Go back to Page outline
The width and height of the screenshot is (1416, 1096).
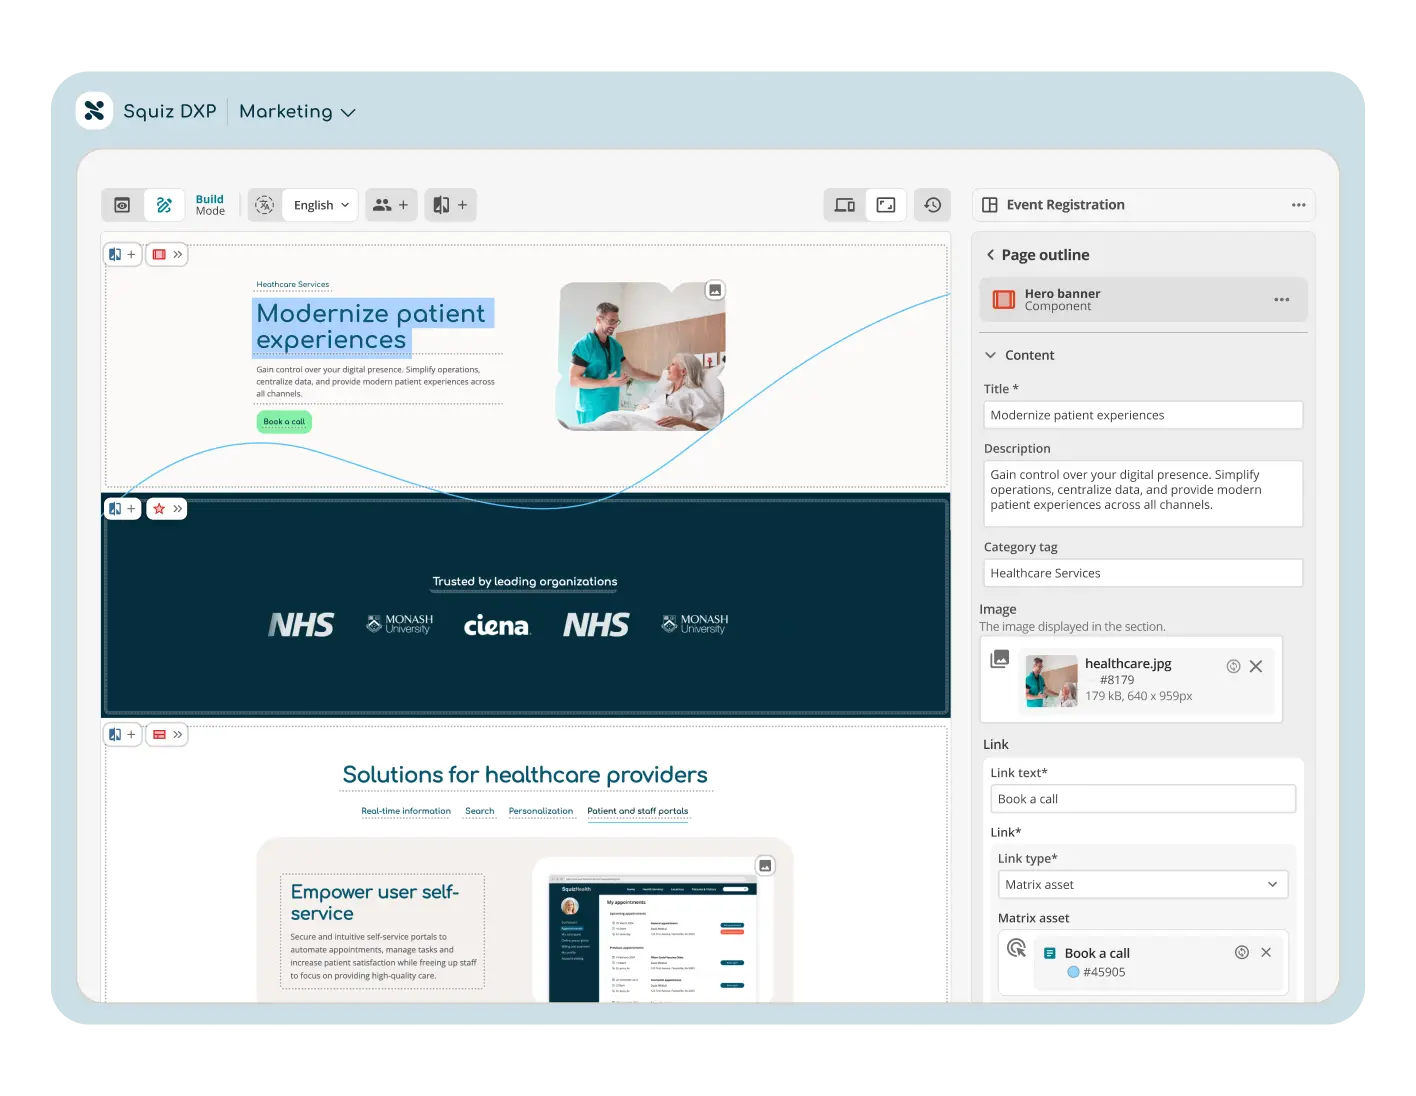tap(991, 255)
